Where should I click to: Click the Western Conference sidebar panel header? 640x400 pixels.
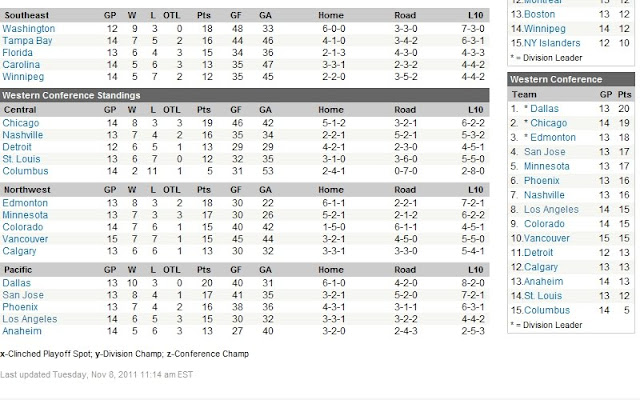coord(572,78)
